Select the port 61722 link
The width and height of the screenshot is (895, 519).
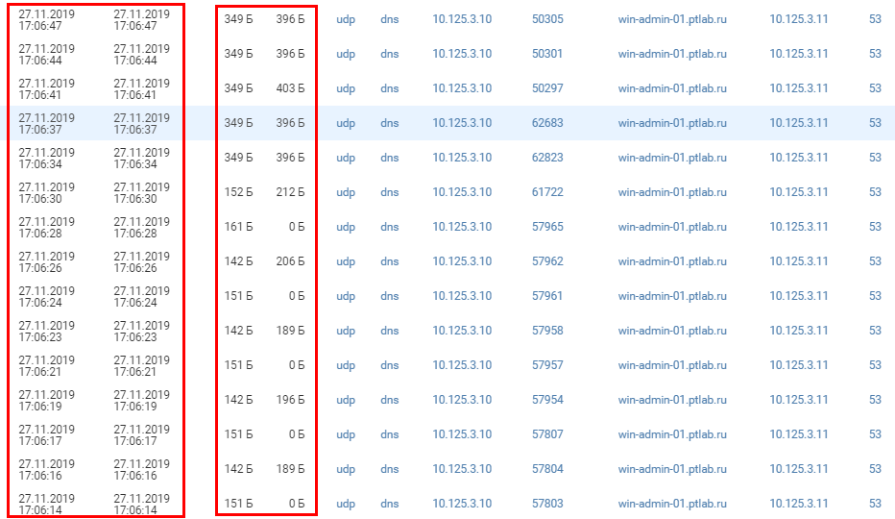(547, 192)
